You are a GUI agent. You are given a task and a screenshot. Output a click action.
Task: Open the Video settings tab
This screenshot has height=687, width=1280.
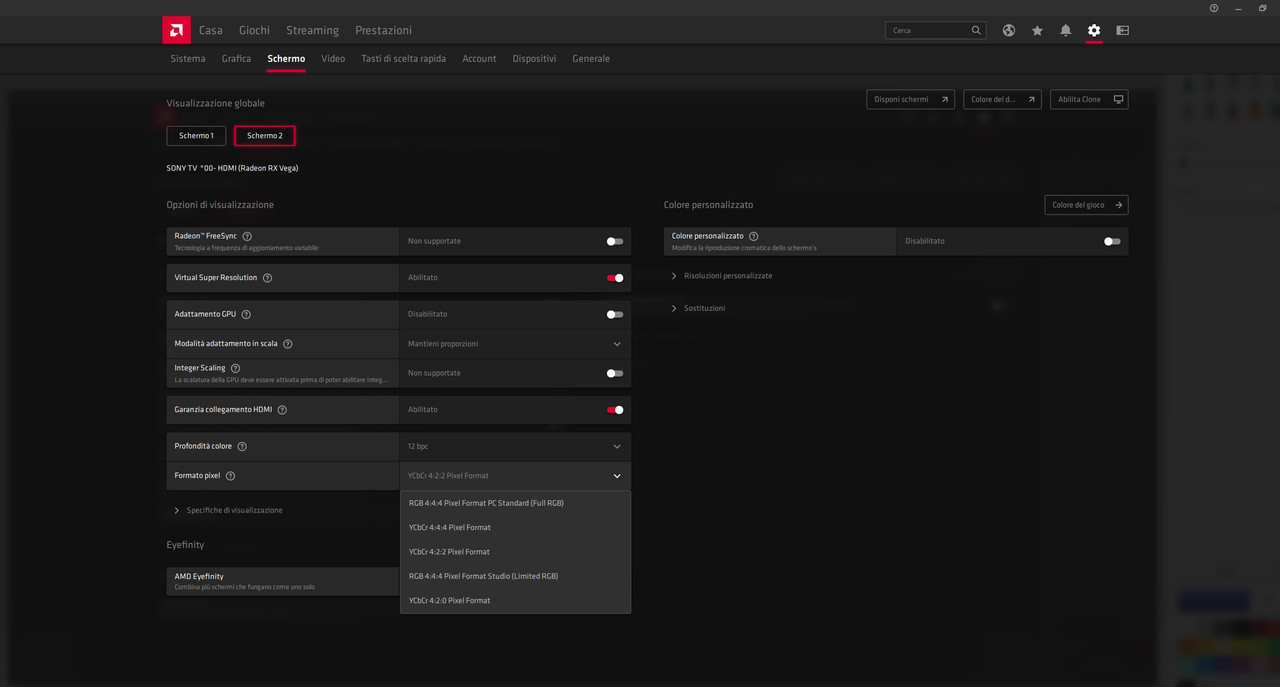[x=333, y=59]
